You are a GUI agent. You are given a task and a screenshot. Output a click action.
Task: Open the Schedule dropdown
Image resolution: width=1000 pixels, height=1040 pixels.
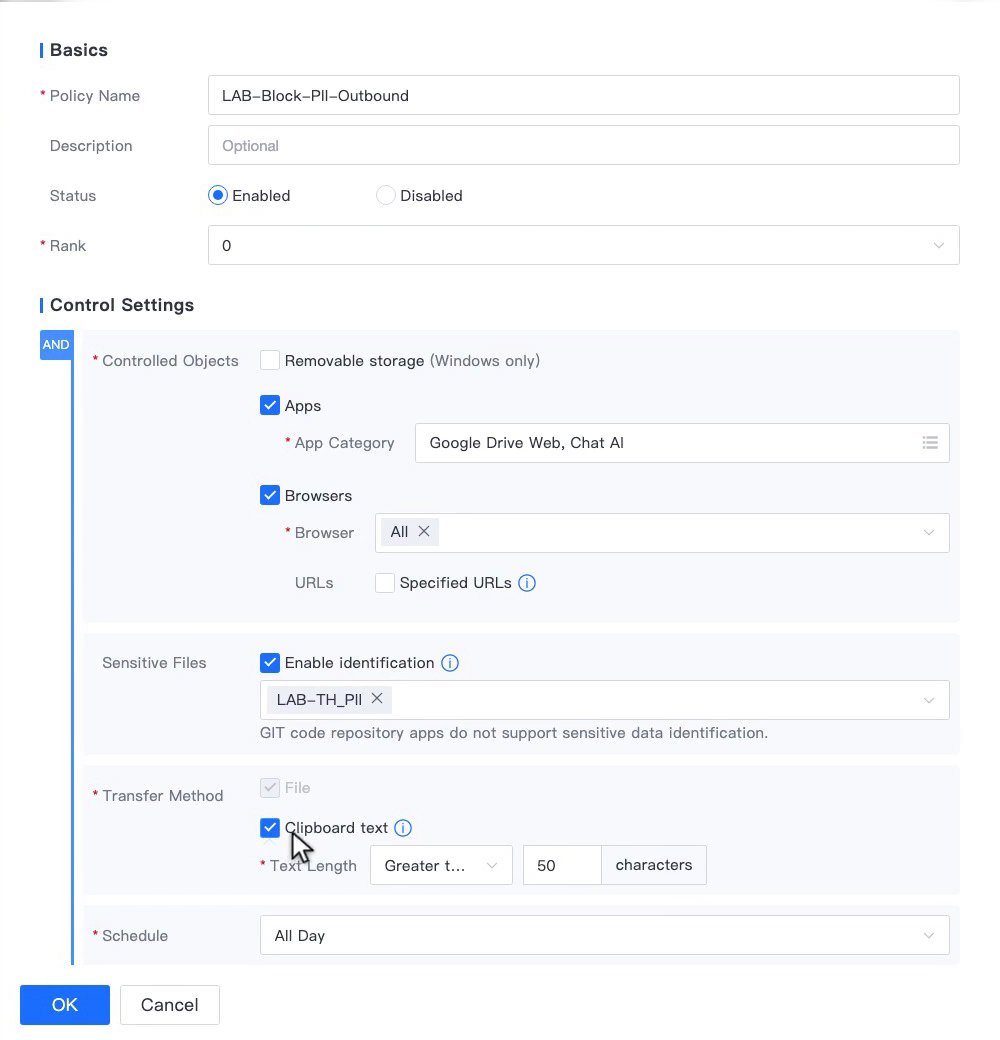[x=605, y=935]
